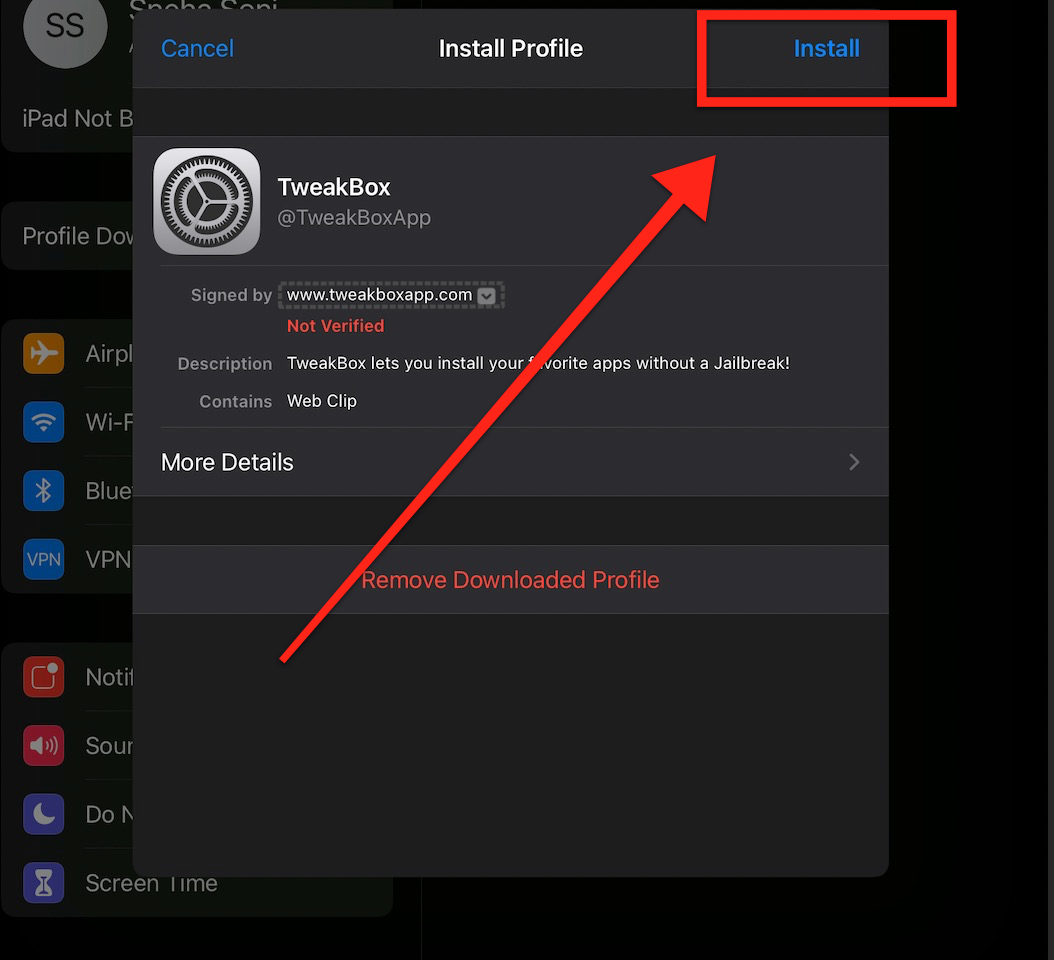Click the More Details chevron arrow

pyautogui.click(x=854, y=463)
